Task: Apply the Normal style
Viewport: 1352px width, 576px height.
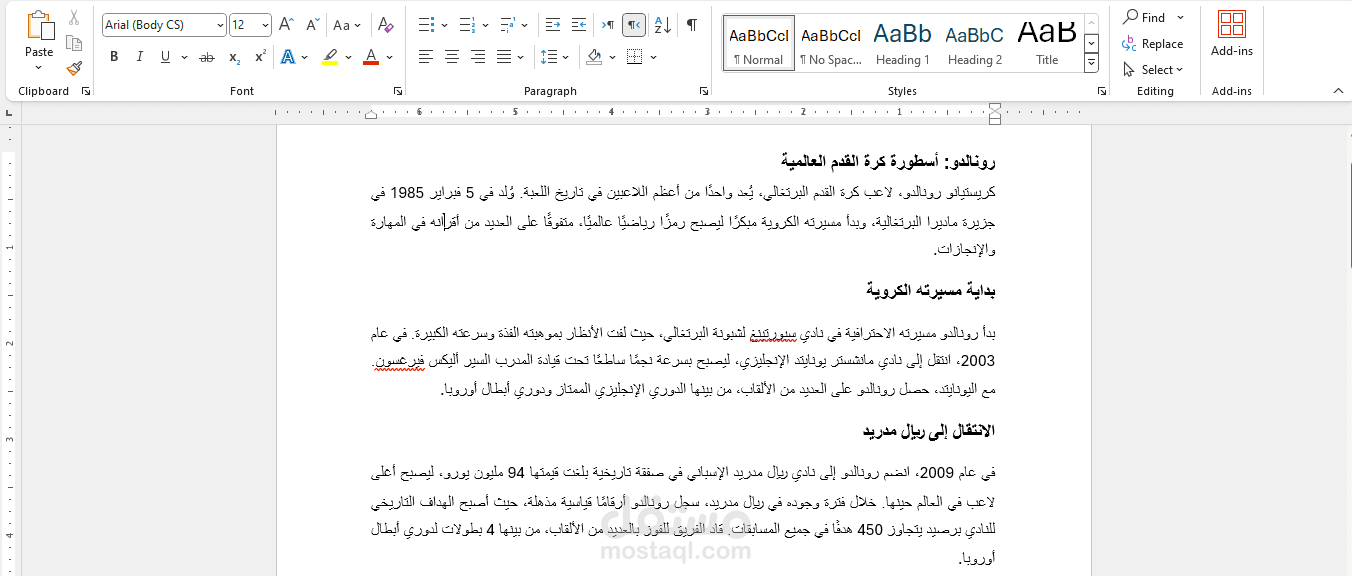Action: [759, 43]
